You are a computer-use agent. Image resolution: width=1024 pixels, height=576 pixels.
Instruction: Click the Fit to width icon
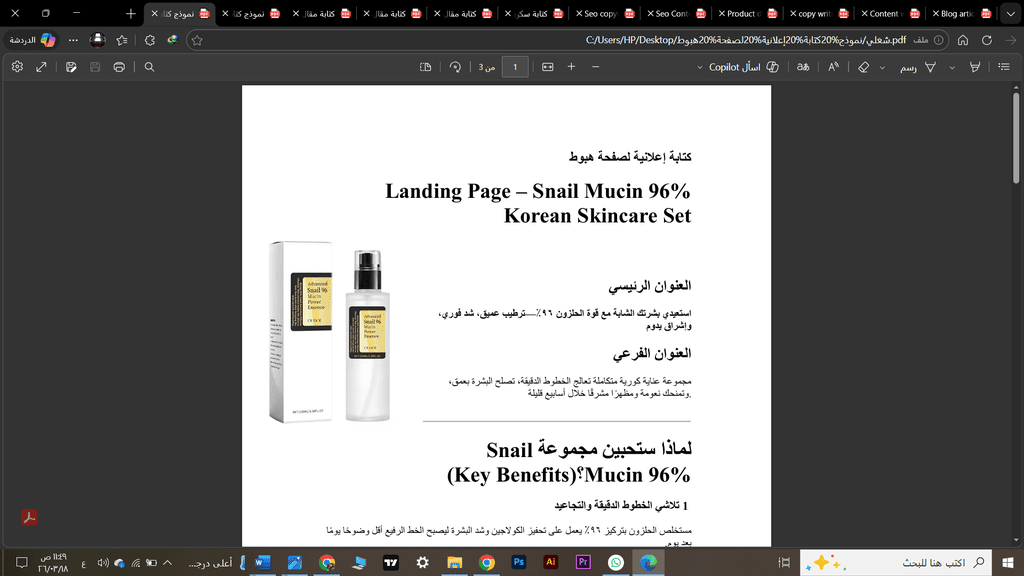548,67
